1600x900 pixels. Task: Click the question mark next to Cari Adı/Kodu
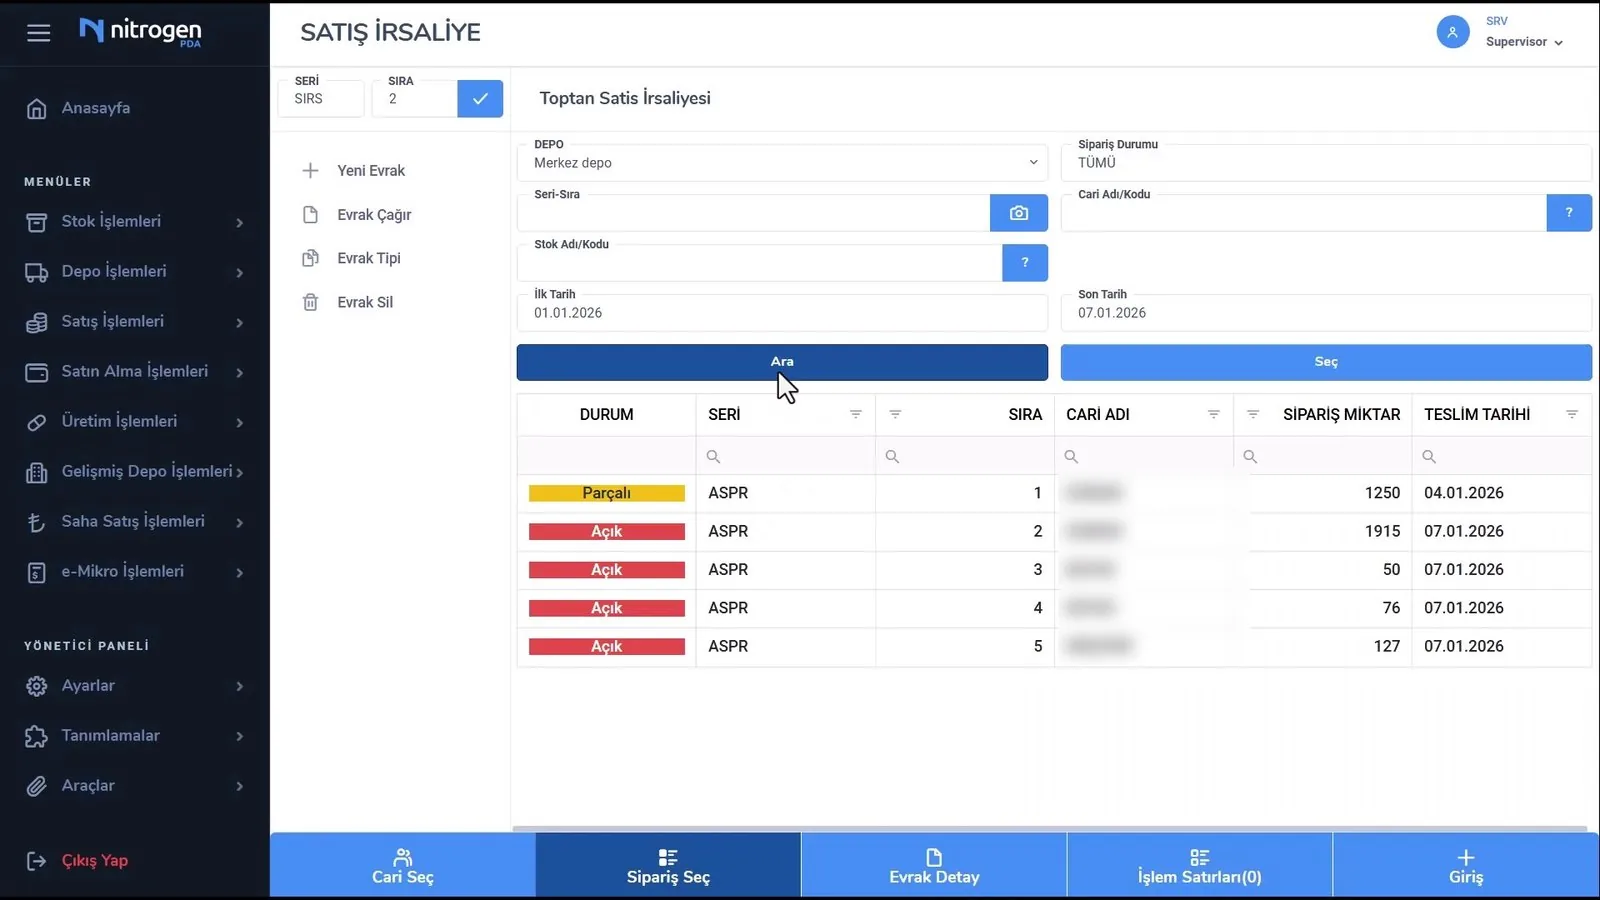point(1568,213)
